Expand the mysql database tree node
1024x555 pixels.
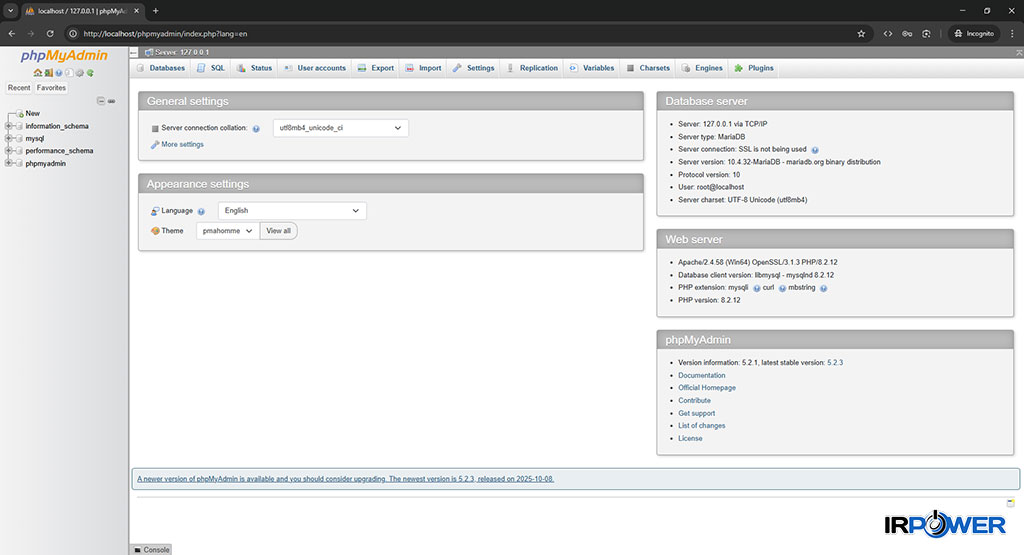click(9, 139)
